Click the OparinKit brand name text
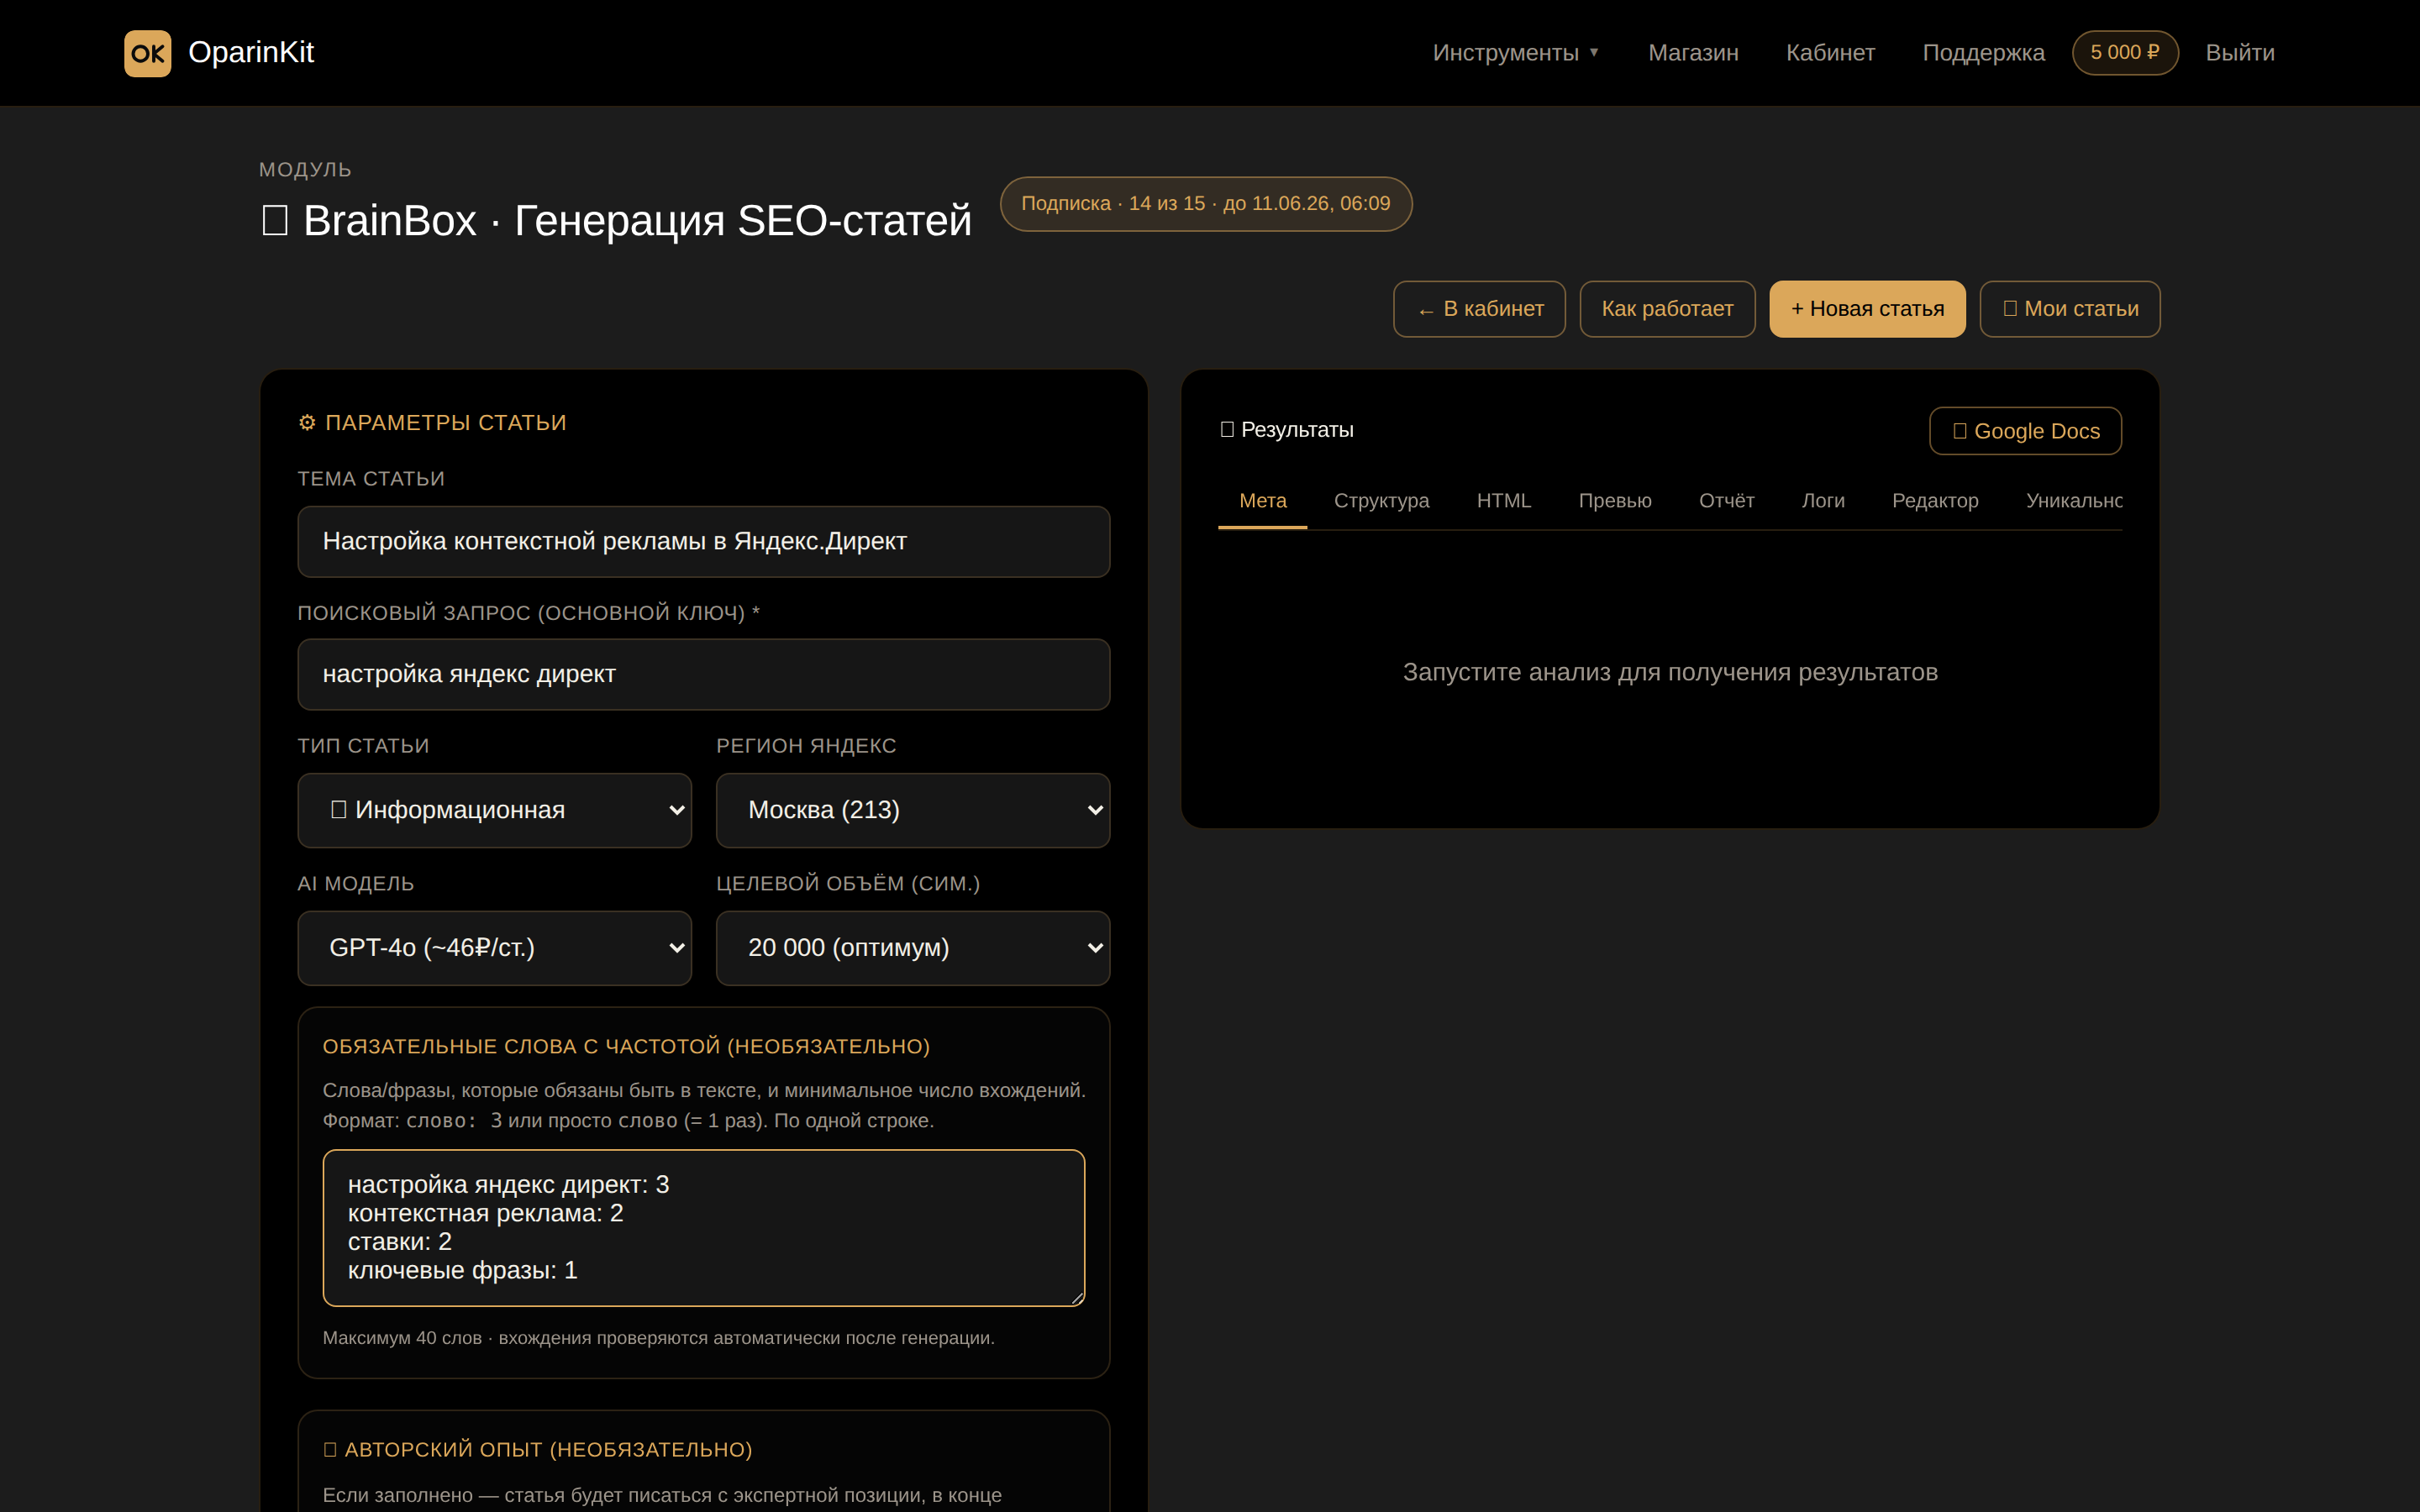The height and width of the screenshot is (1512, 2420). pos(251,53)
